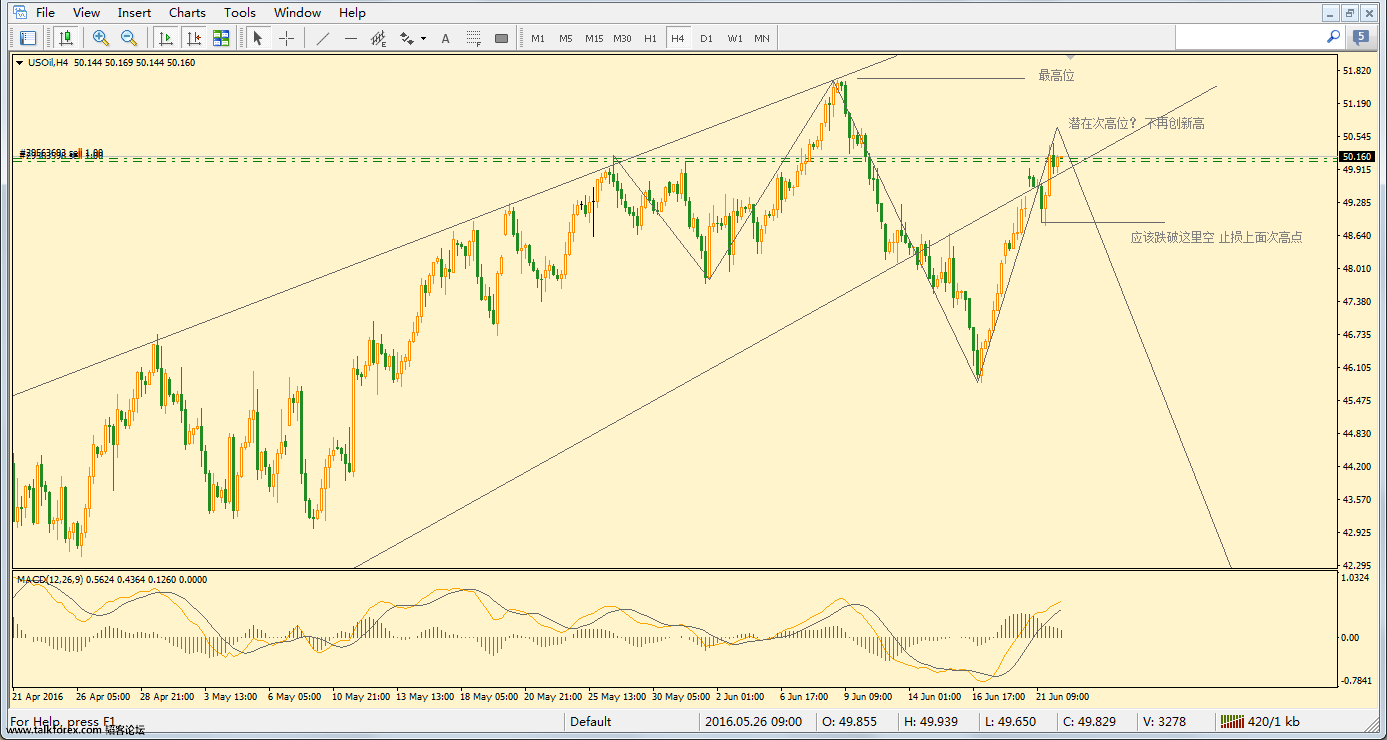Switch to M5 timeframe
Screen dimensions: 1387x740
(x=566, y=38)
